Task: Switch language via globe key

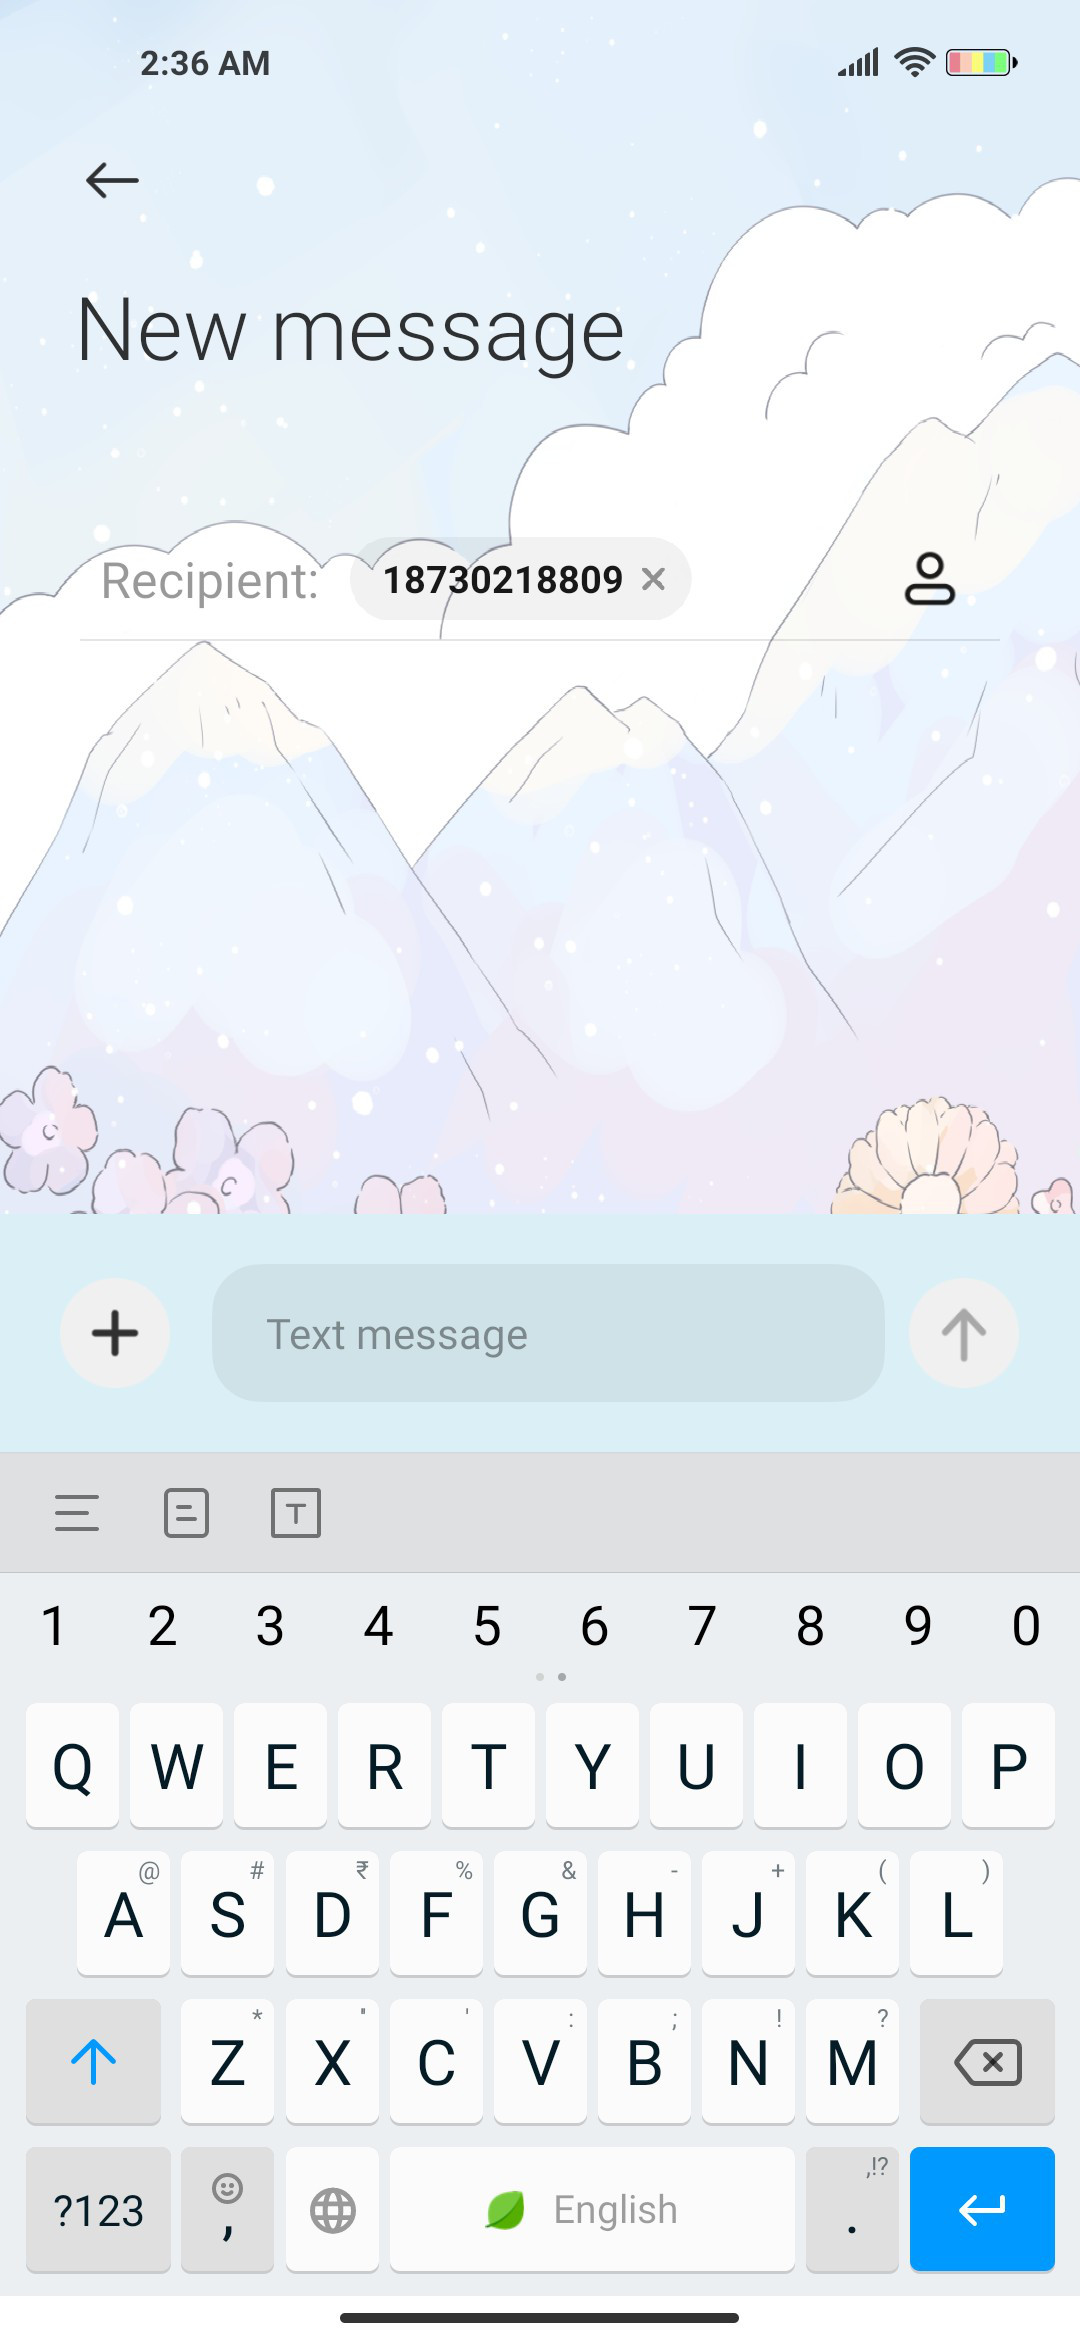Action: (332, 2209)
